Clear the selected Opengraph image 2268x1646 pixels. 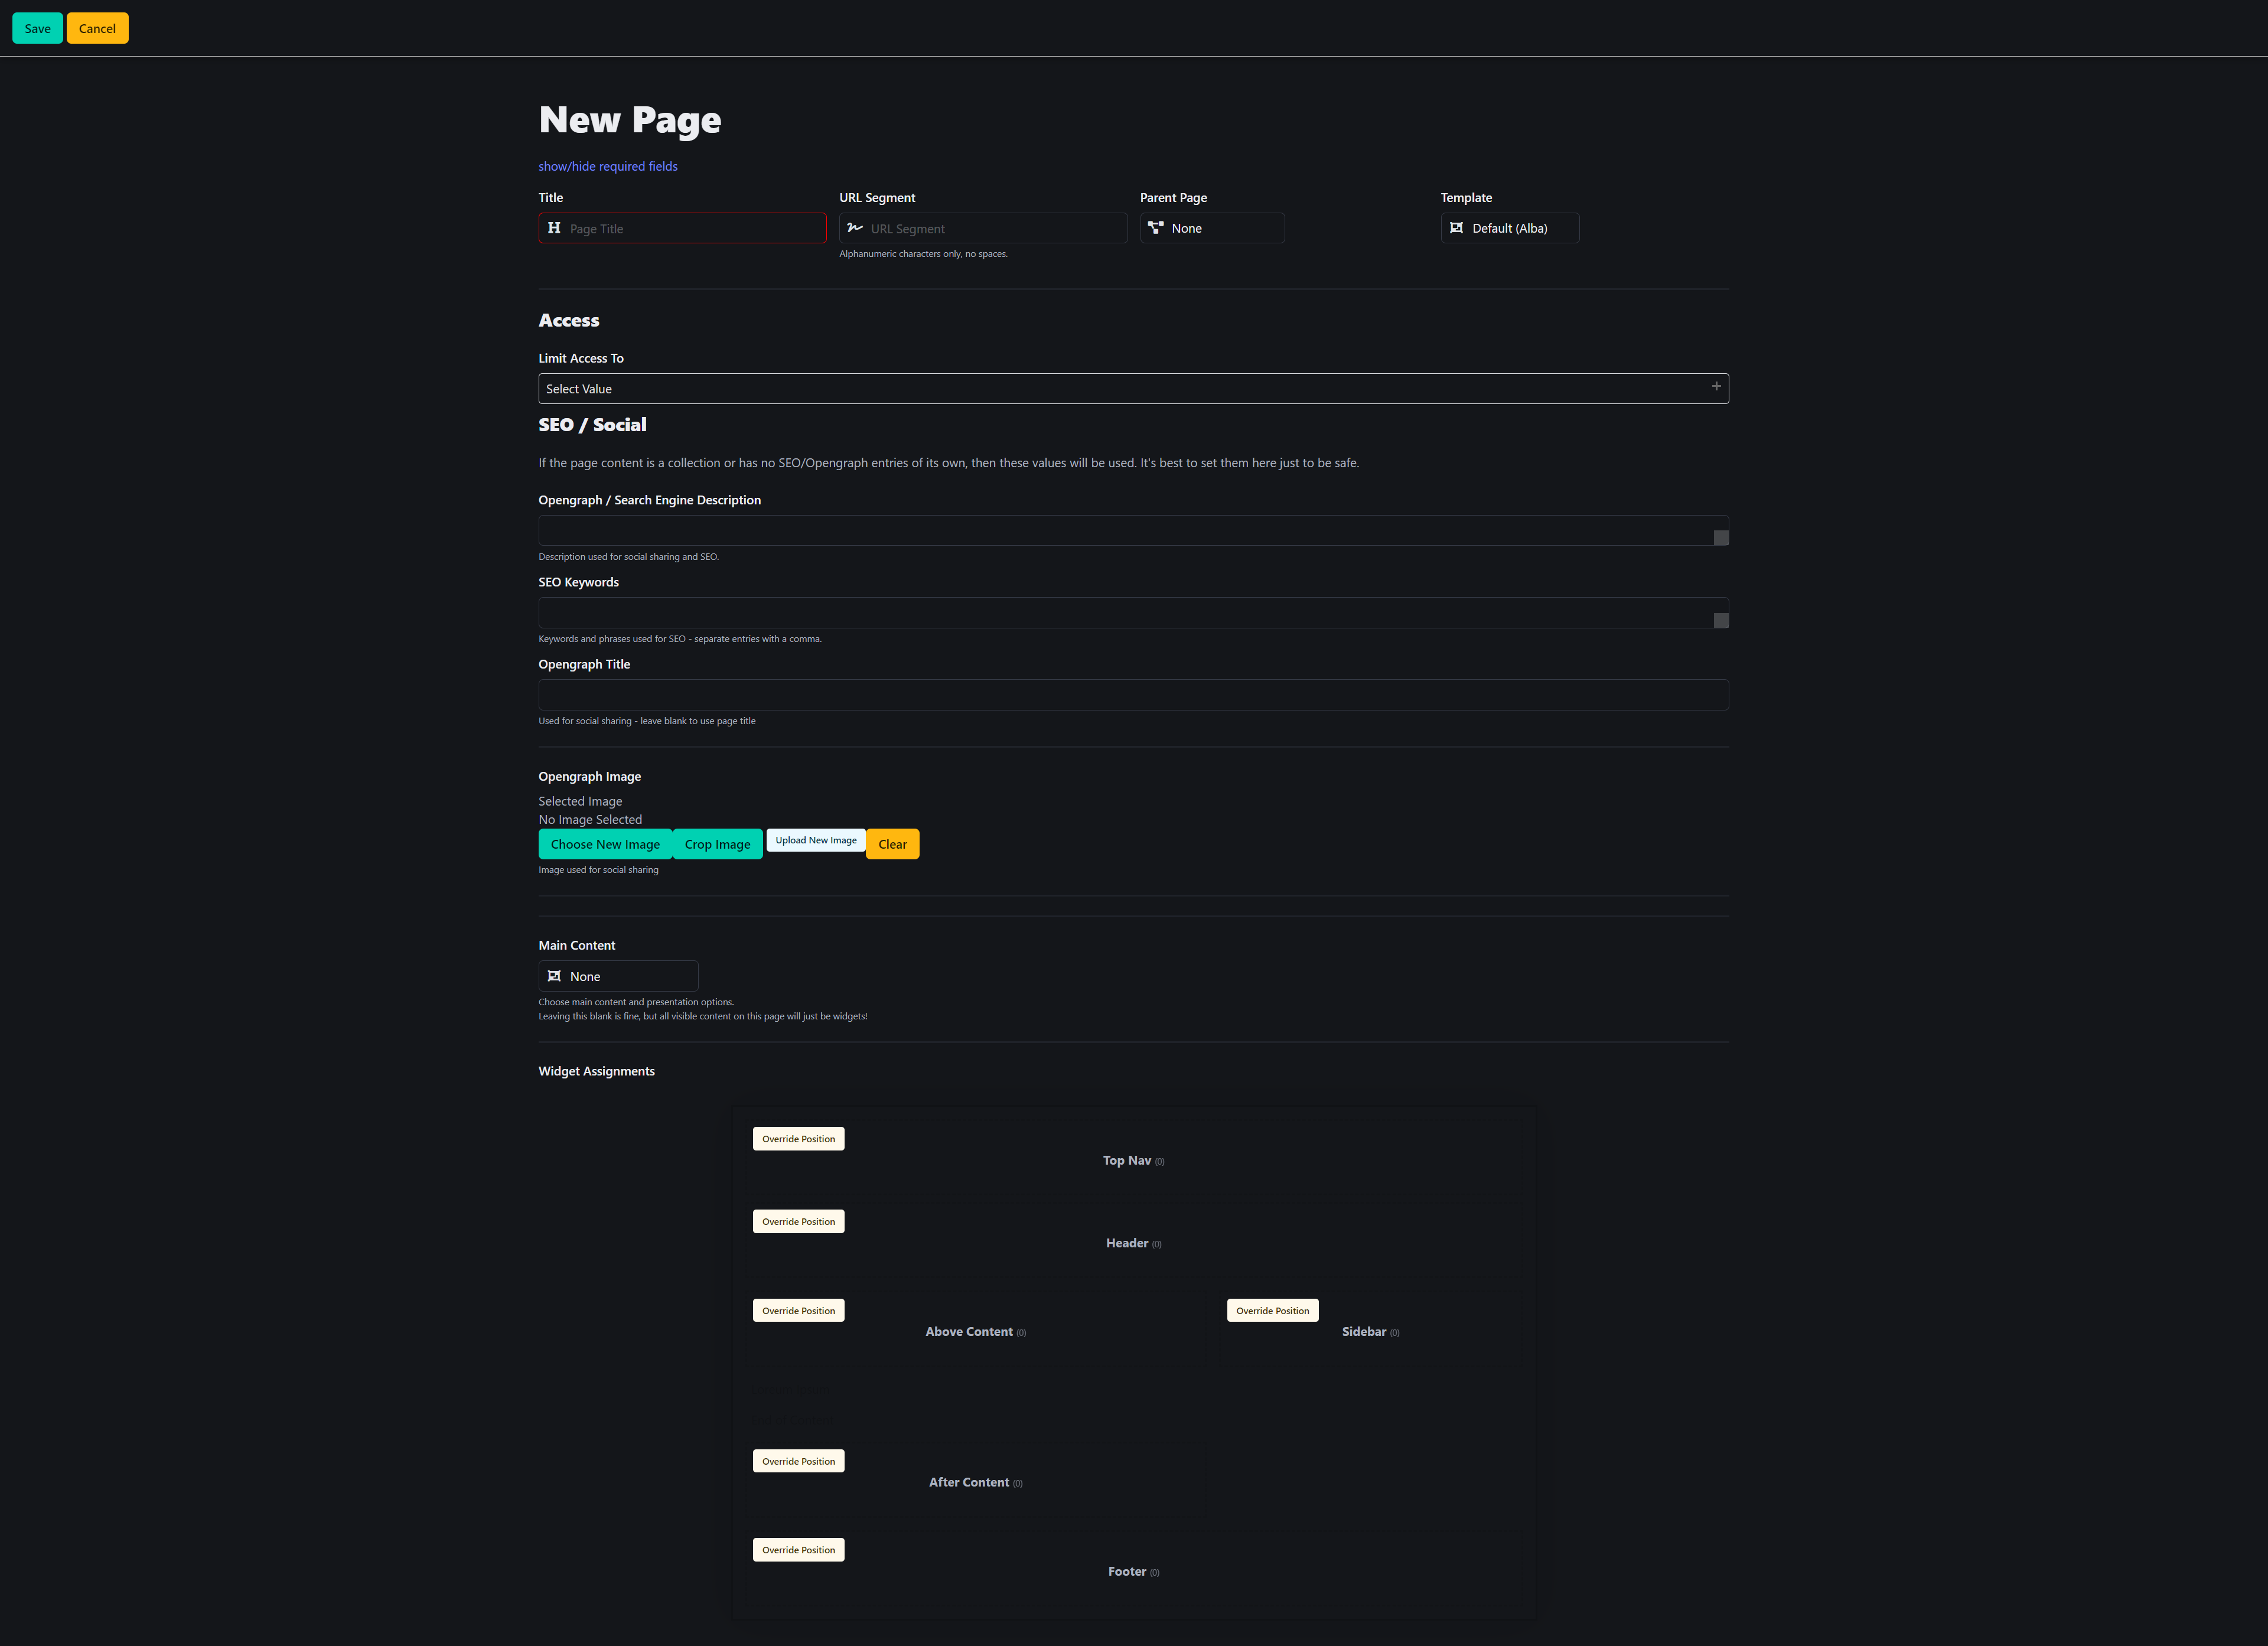891,843
